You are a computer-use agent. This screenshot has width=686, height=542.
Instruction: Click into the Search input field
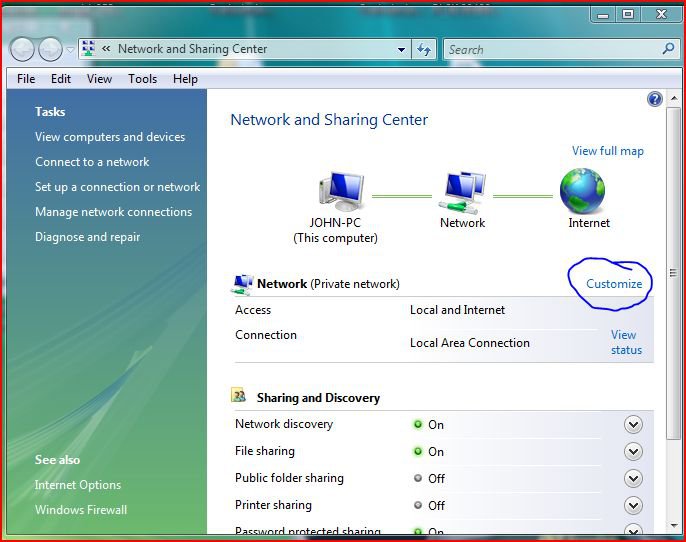pyautogui.click(x=553, y=49)
